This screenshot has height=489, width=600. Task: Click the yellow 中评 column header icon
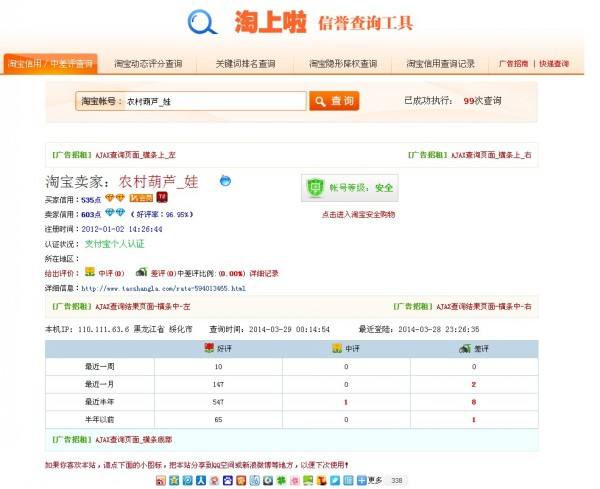pyautogui.click(x=337, y=348)
